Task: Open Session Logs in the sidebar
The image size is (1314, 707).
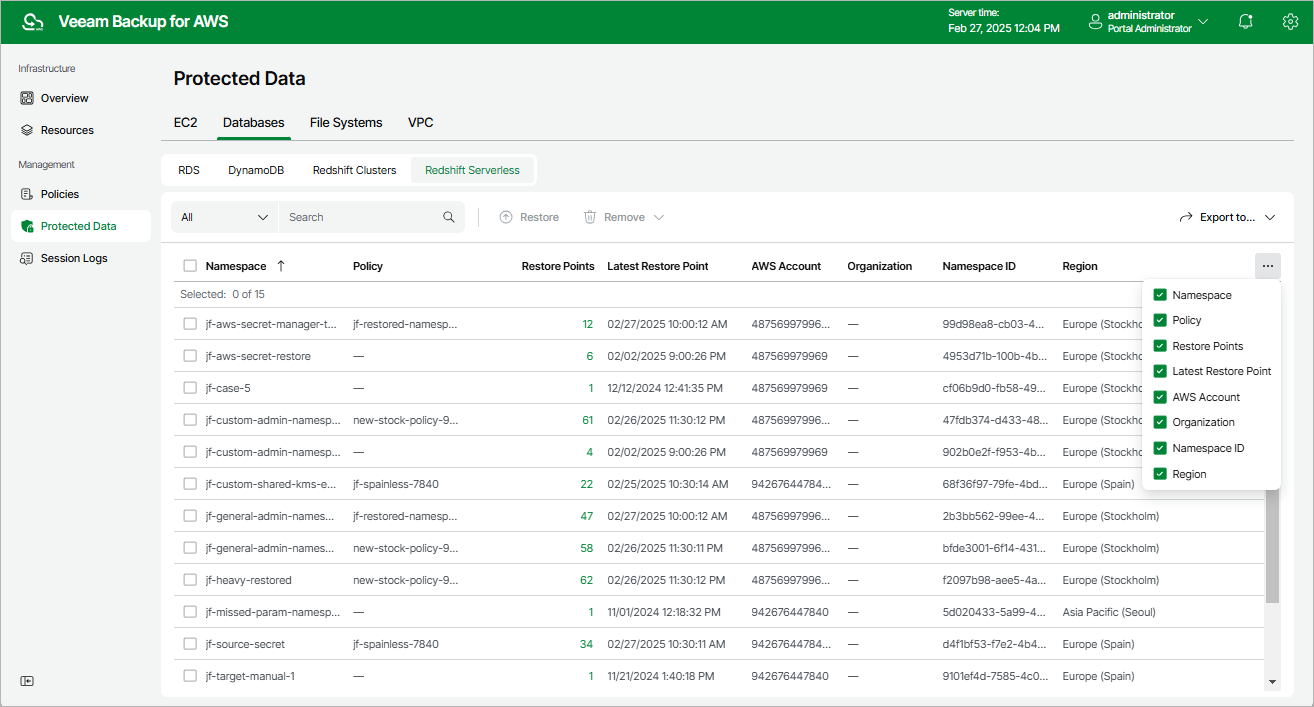Action: coord(73,258)
